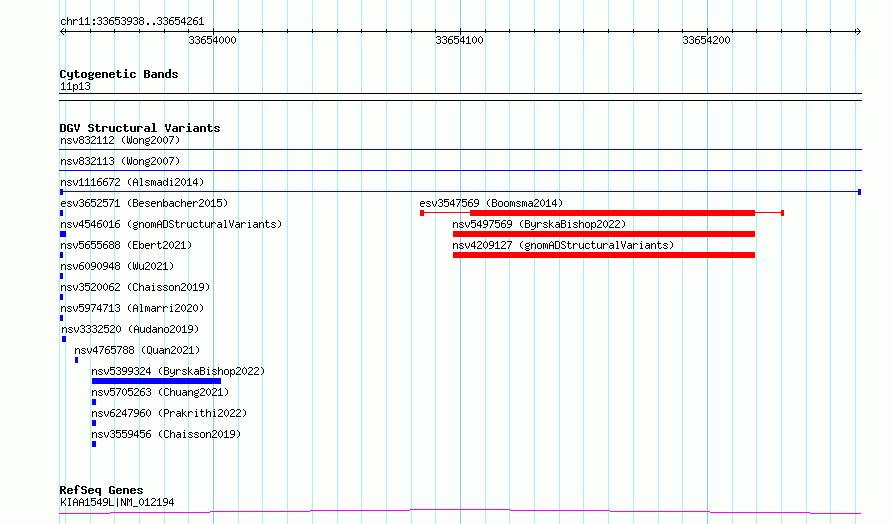Viewport: 890px width, 524px height.
Task: Open variant nsv5497569 (ByrskaBishop2022) label
Action: [539, 224]
